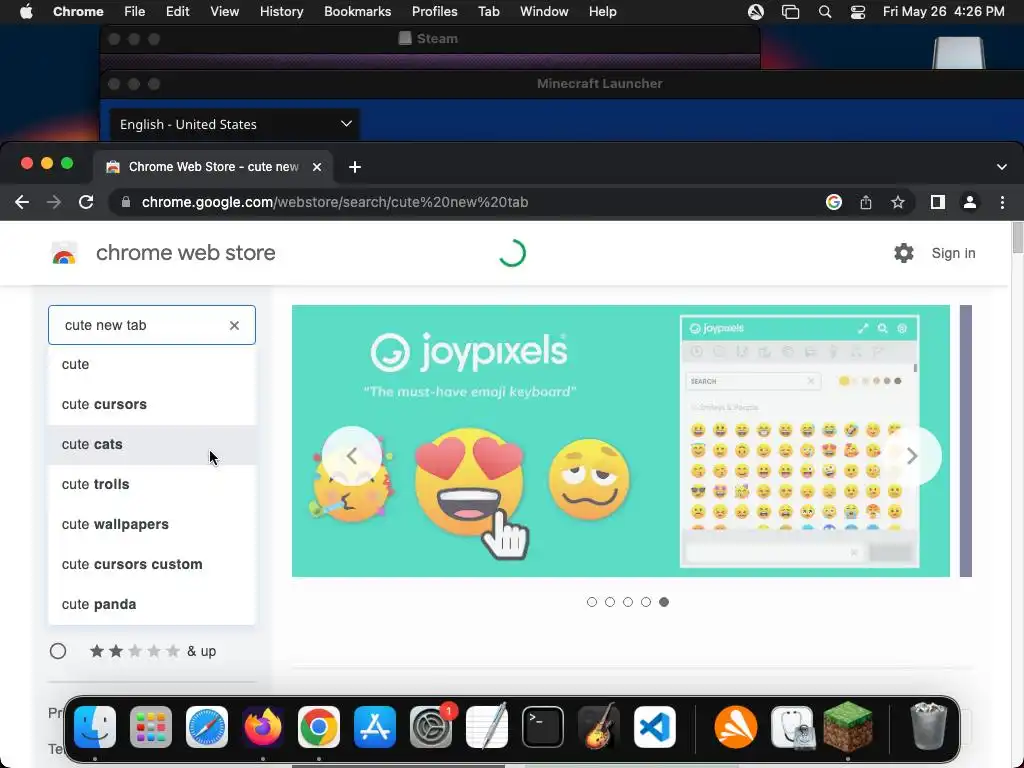Open the File menu
Viewport: 1024px width, 768px height.
[135, 12]
